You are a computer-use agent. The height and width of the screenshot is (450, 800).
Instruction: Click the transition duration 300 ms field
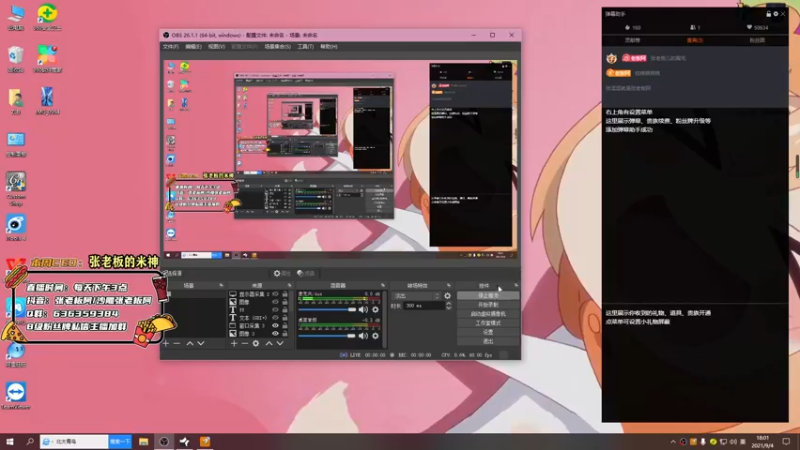(x=423, y=306)
